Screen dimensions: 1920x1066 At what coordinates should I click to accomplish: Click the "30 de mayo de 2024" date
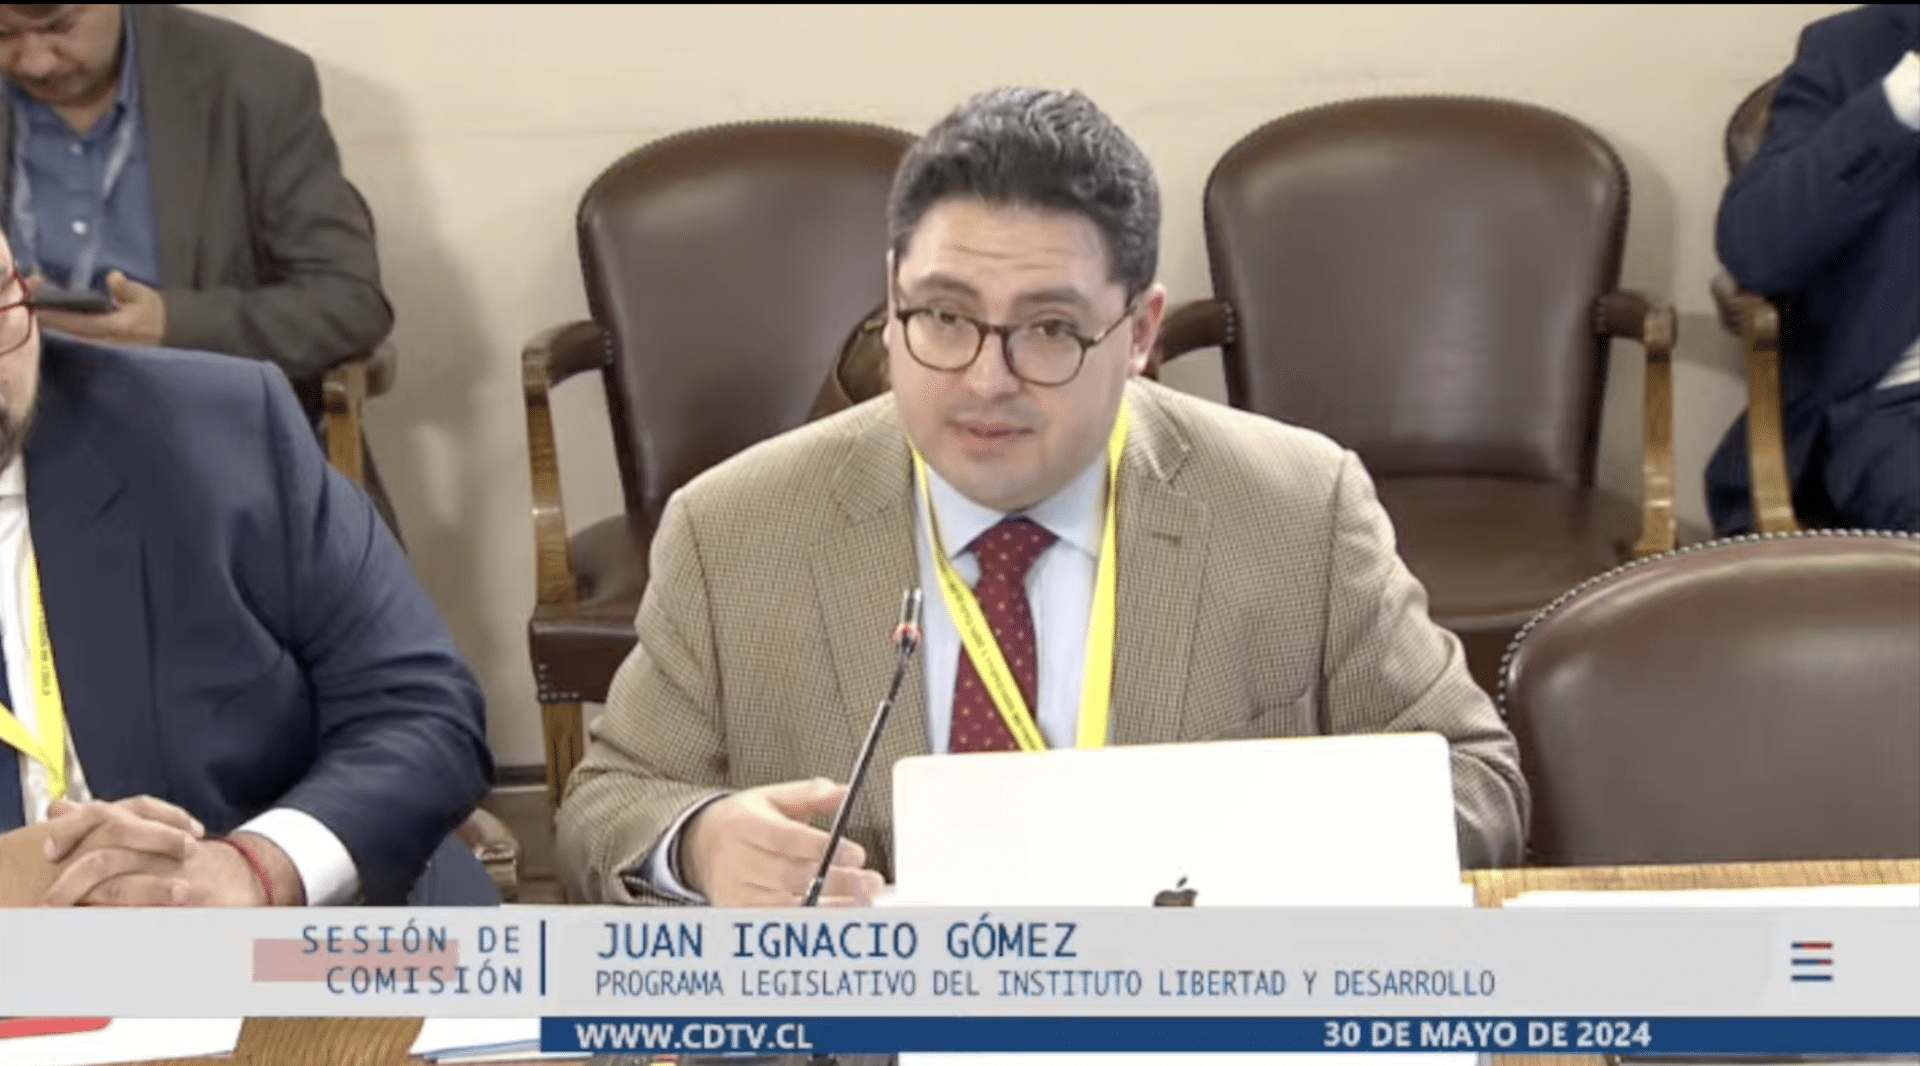[1486, 1035]
